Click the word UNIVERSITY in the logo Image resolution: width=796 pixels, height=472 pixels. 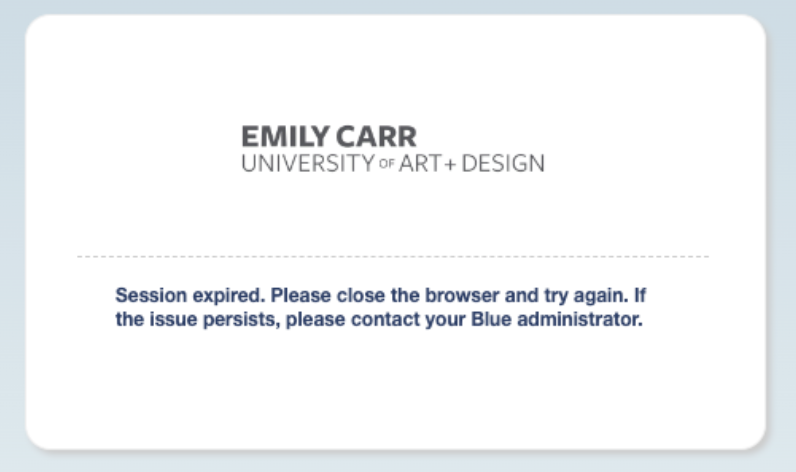(x=308, y=163)
